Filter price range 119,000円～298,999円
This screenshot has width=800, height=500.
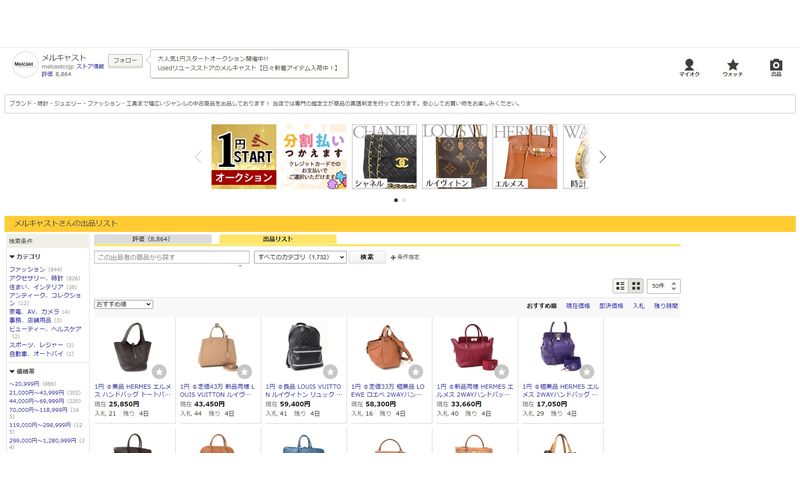[x=41, y=425]
